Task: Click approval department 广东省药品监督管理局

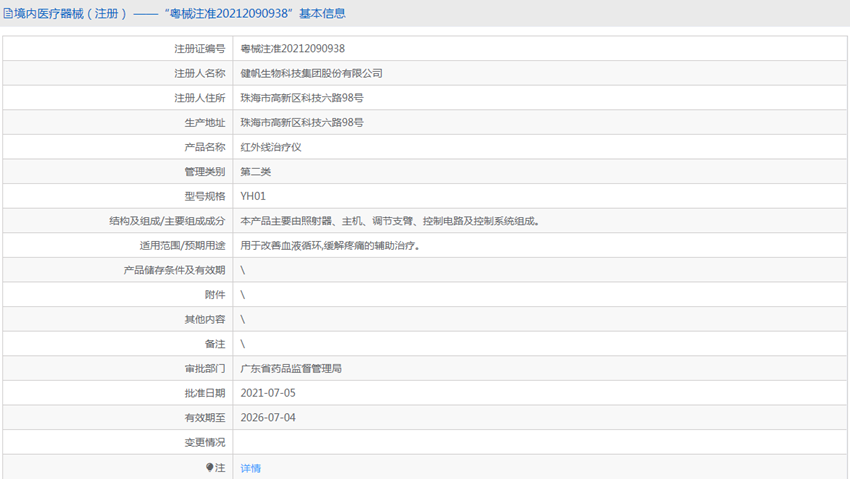Action: pyautogui.click(x=291, y=368)
